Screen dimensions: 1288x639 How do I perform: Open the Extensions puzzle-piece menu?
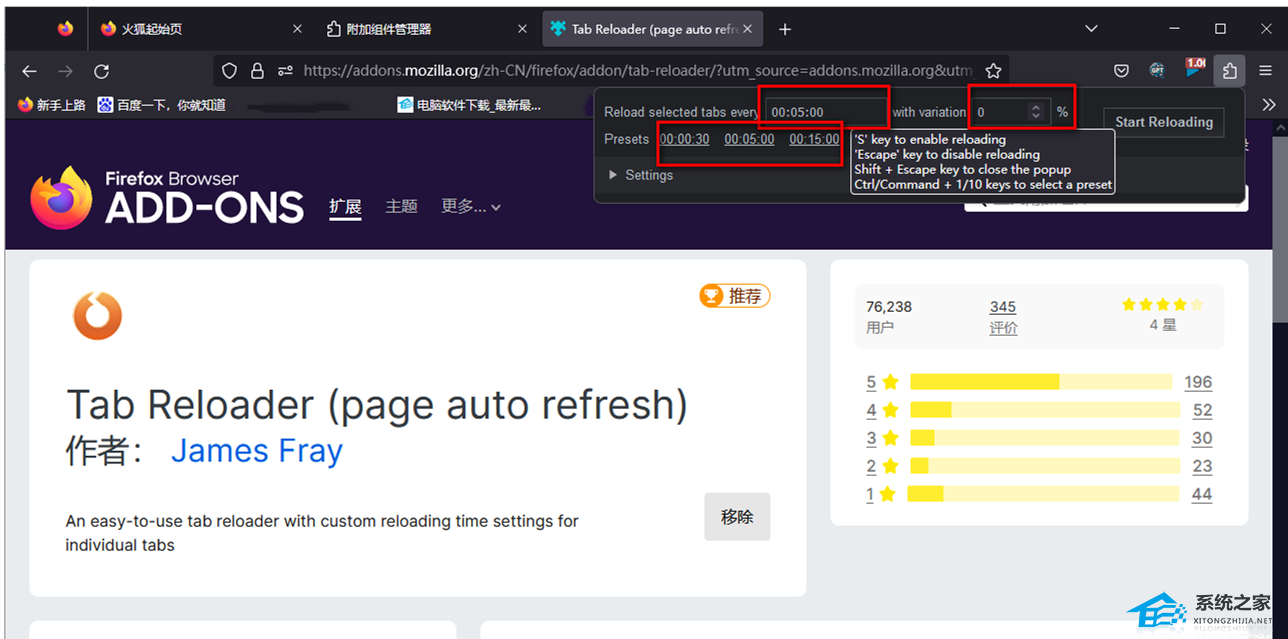[x=1230, y=71]
